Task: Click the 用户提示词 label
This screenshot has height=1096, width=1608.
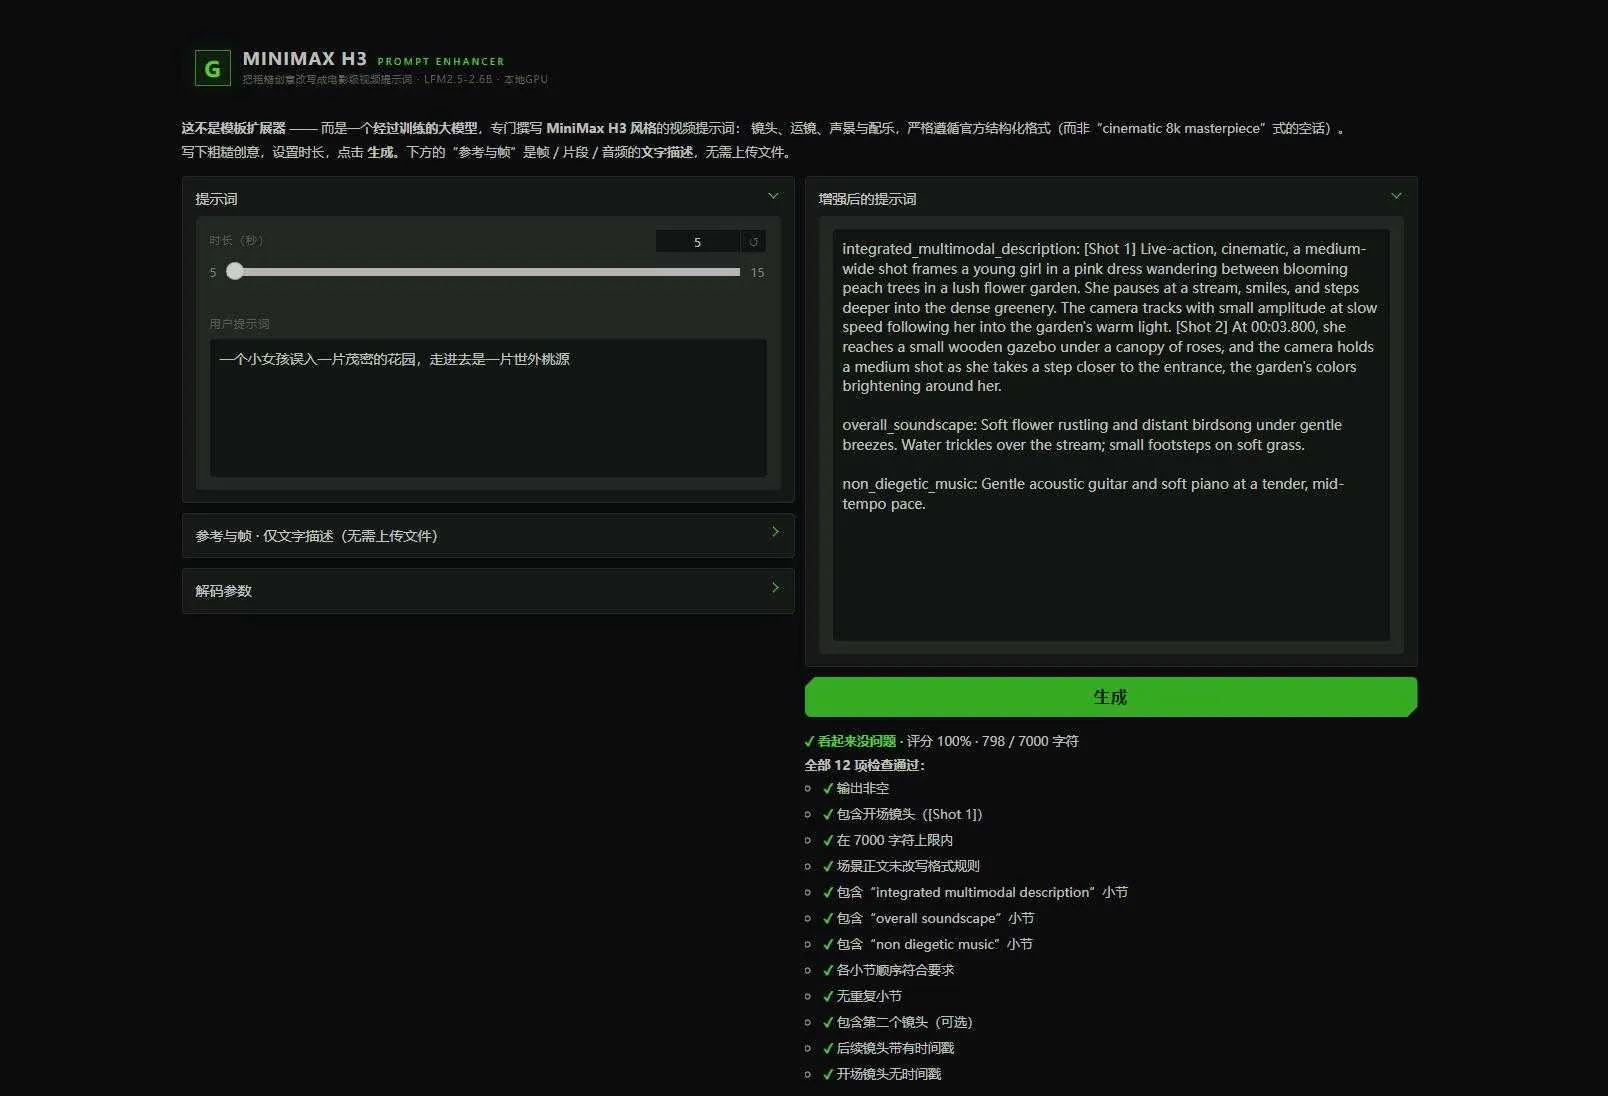Action: [x=239, y=324]
